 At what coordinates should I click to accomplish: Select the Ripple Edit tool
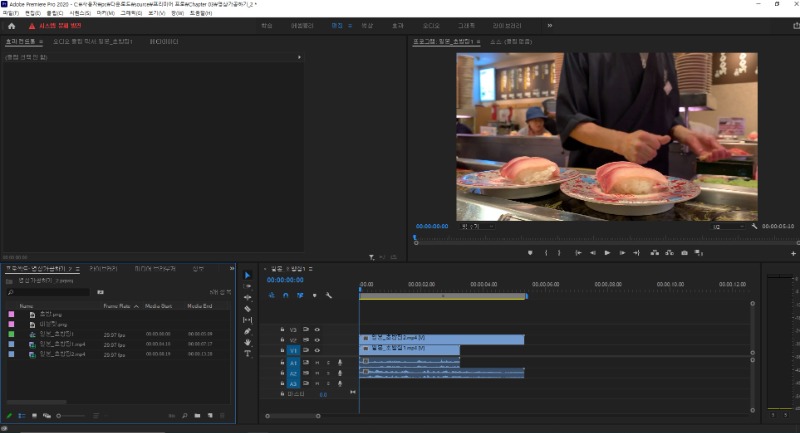[x=247, y=297]
